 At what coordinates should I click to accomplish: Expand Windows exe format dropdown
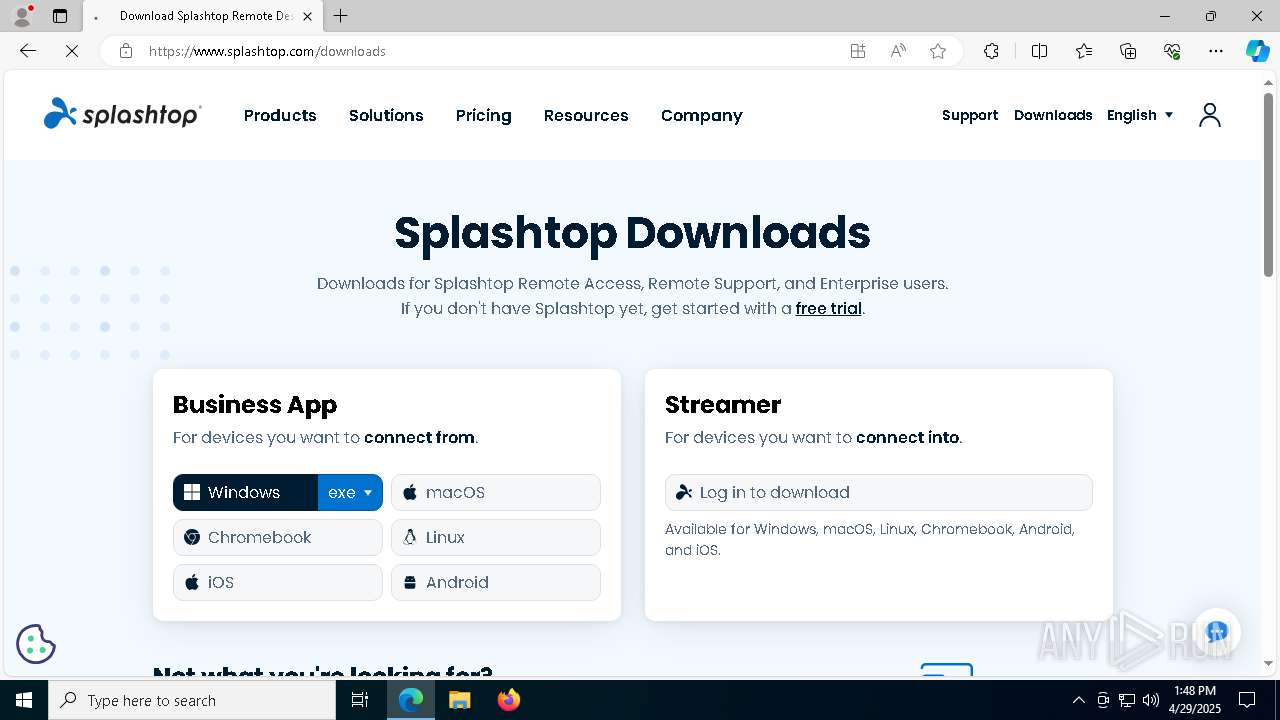click(350, 492)
